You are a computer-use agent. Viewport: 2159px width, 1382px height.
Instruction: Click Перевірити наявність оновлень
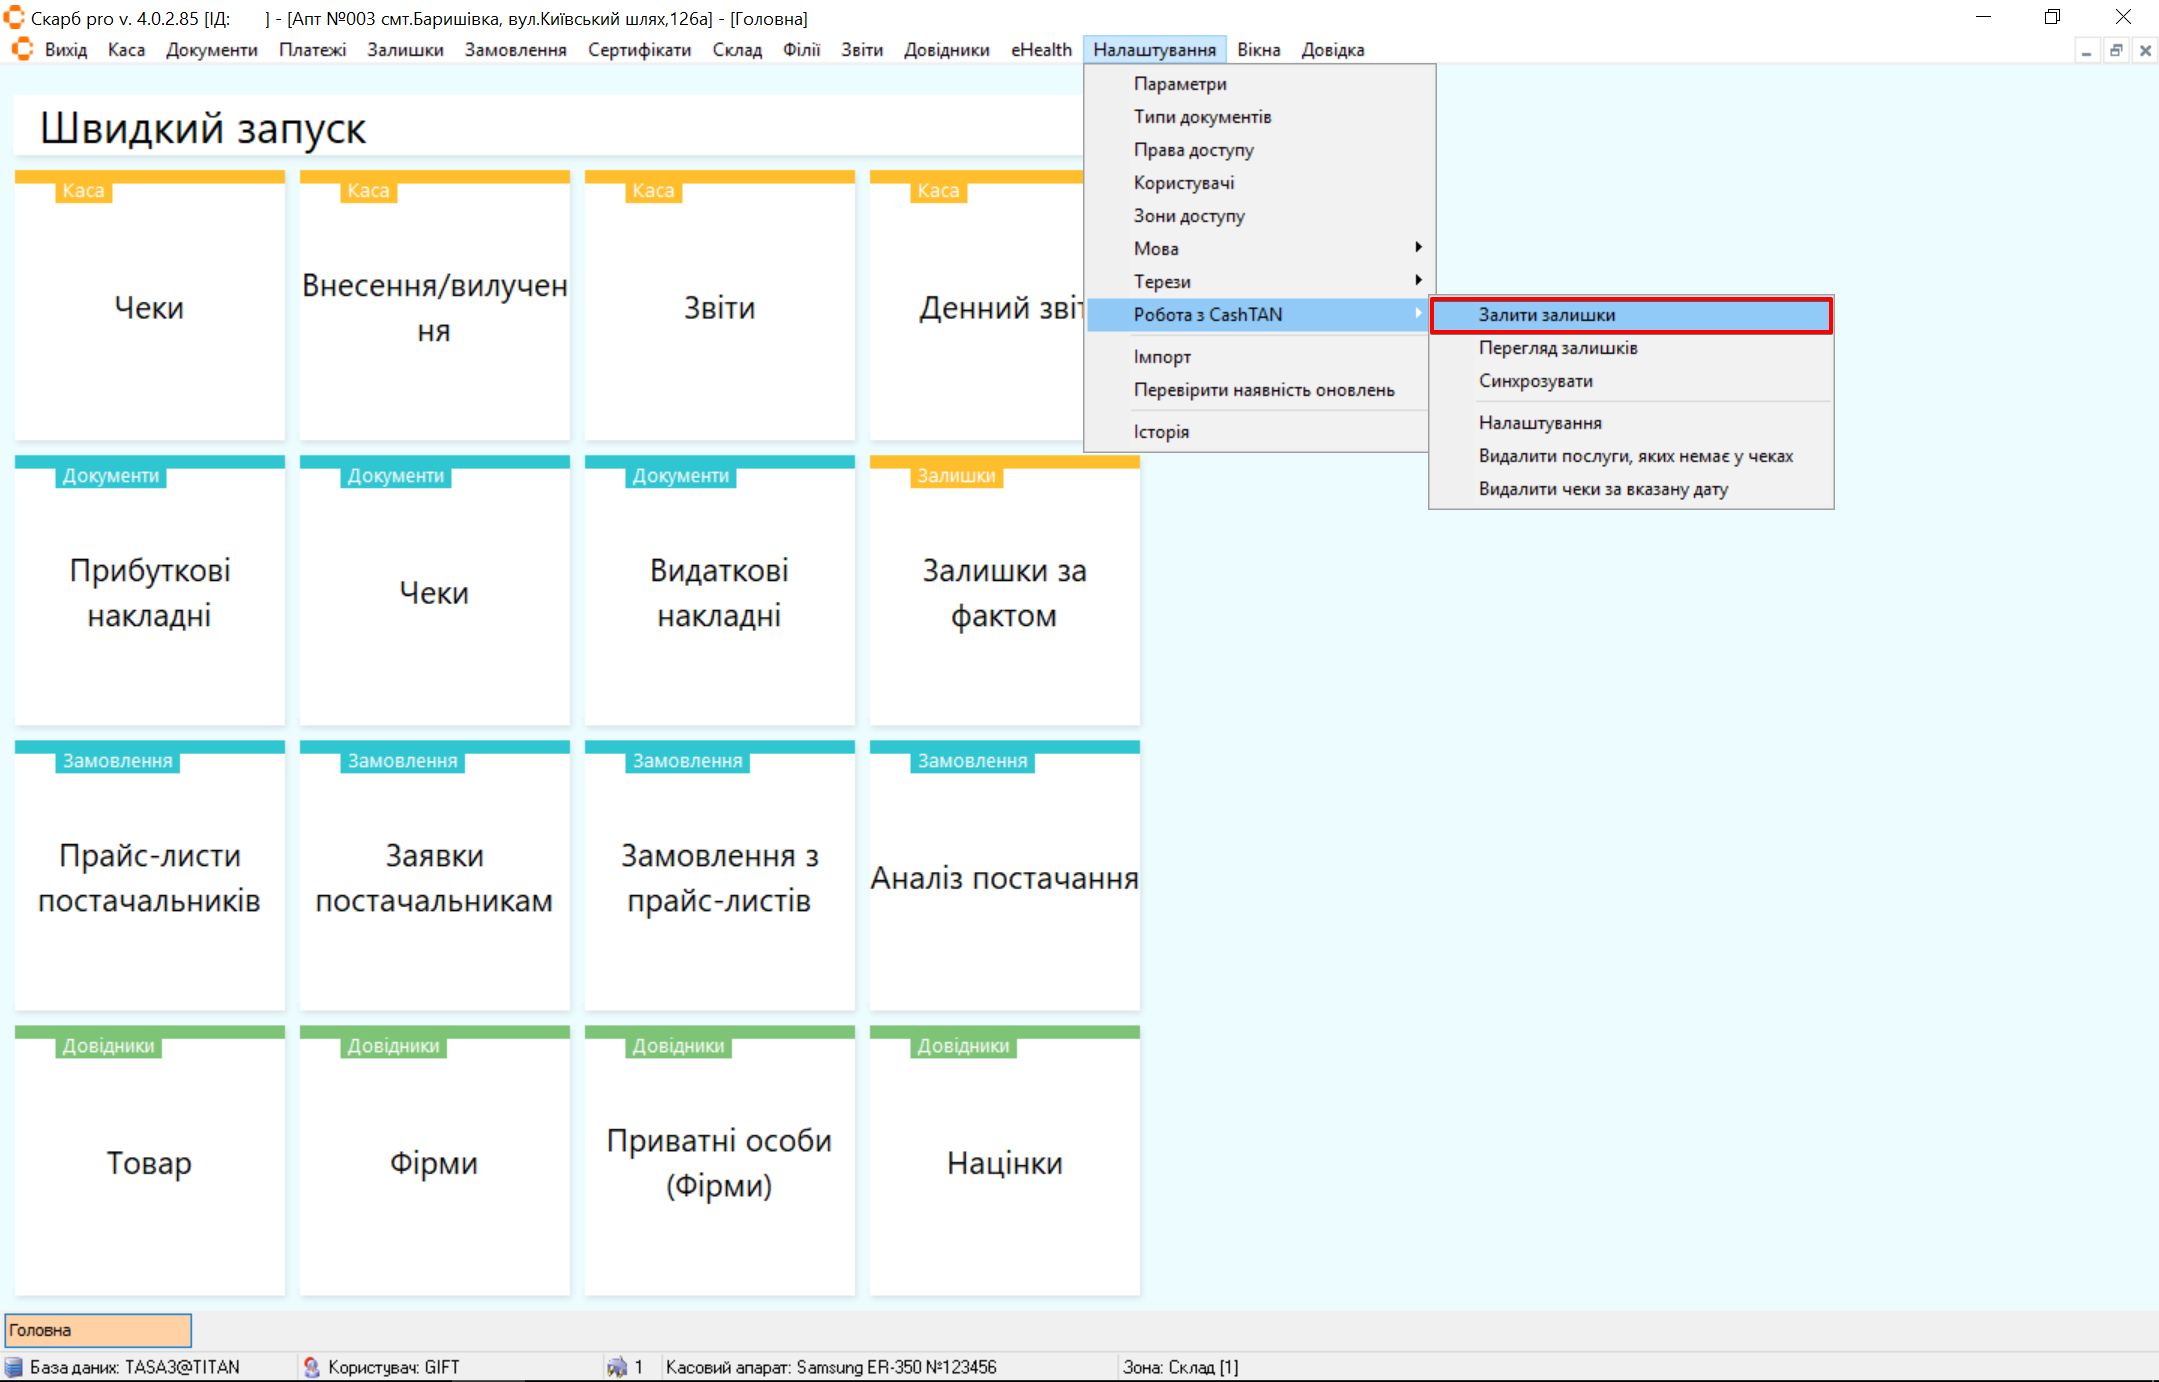(x=1263, y=390)
